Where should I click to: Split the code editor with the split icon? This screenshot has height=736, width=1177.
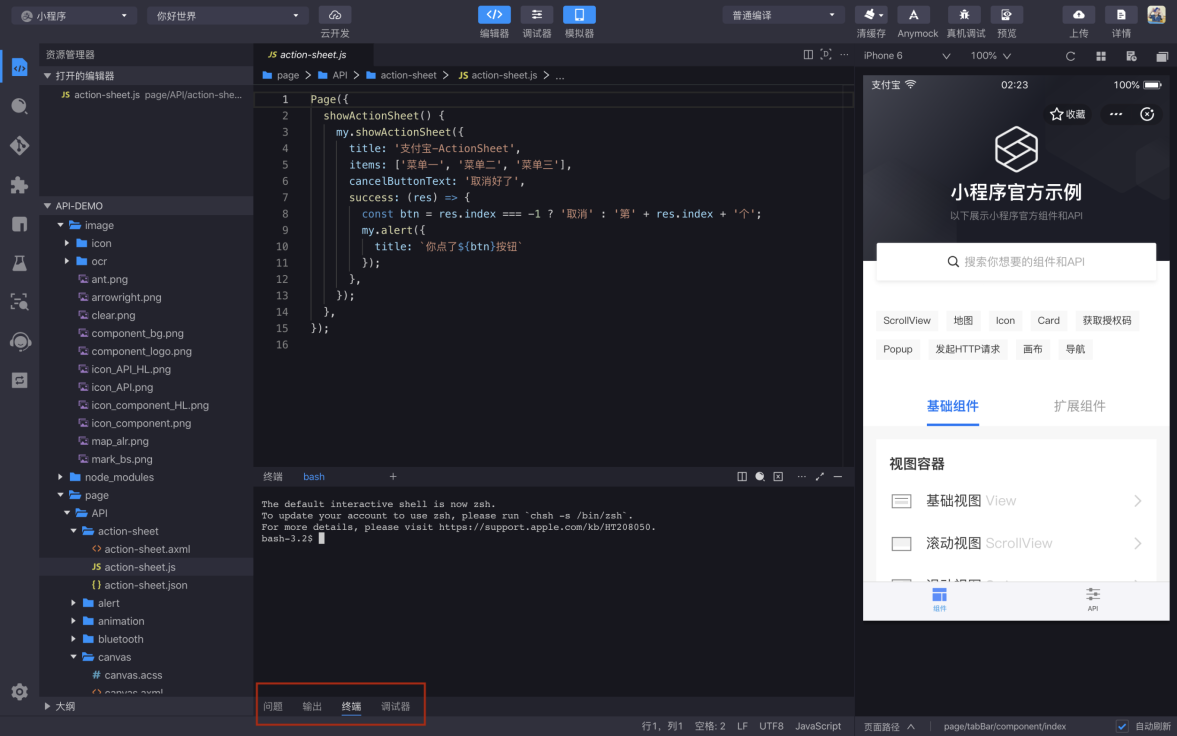[x=808, y=55]
